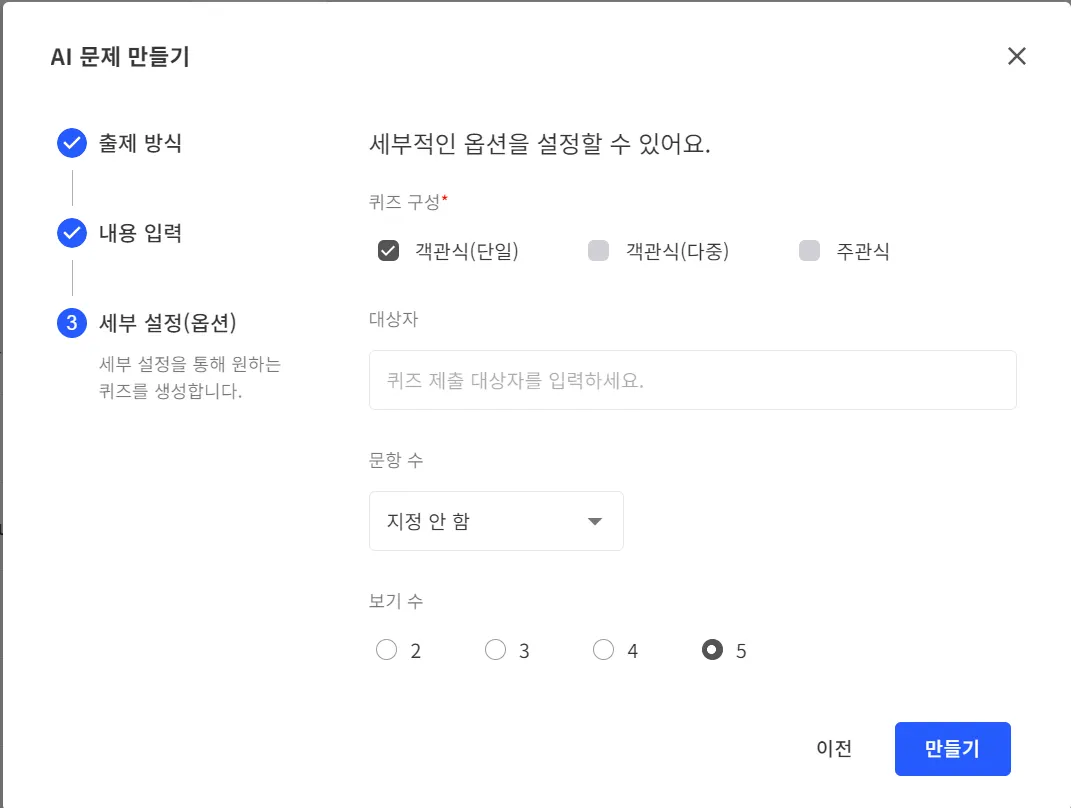Check the 주관식 checkbox

pos(809,251)
